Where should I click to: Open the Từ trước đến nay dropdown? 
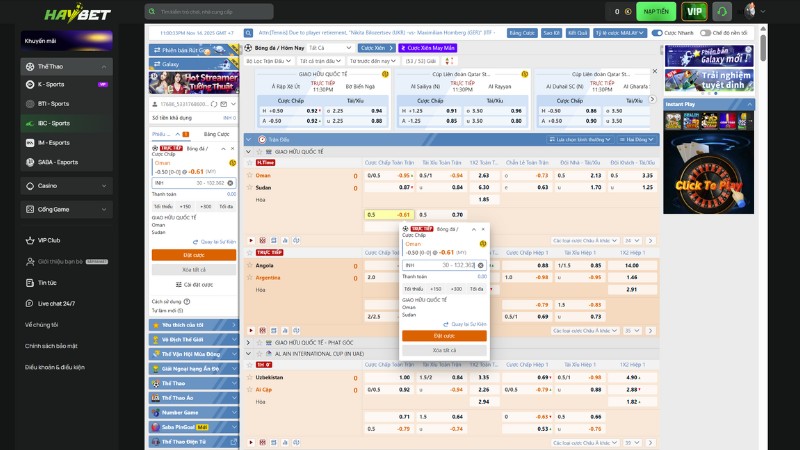[x=373, y=61]
